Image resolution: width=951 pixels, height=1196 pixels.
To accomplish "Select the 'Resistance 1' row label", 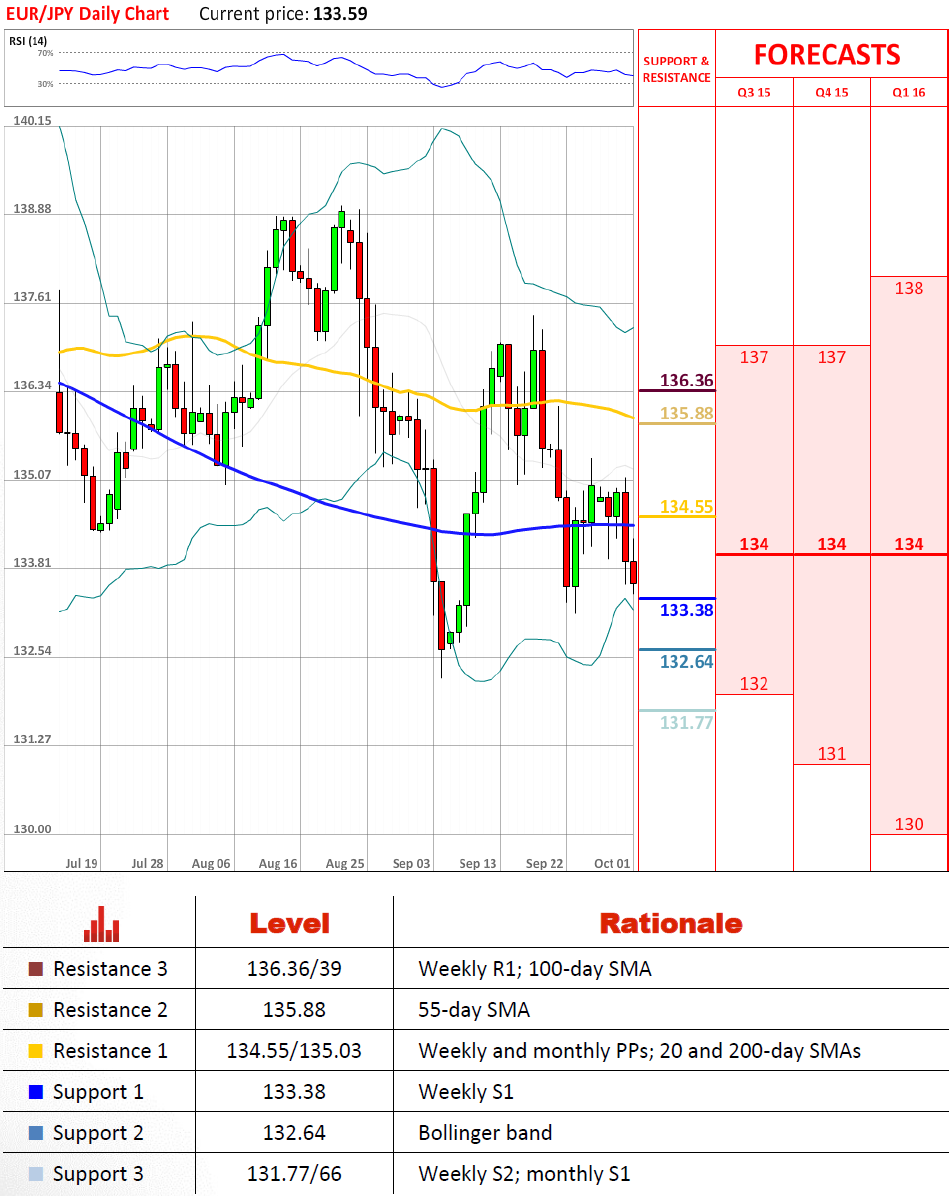I will coord(111,1051).
